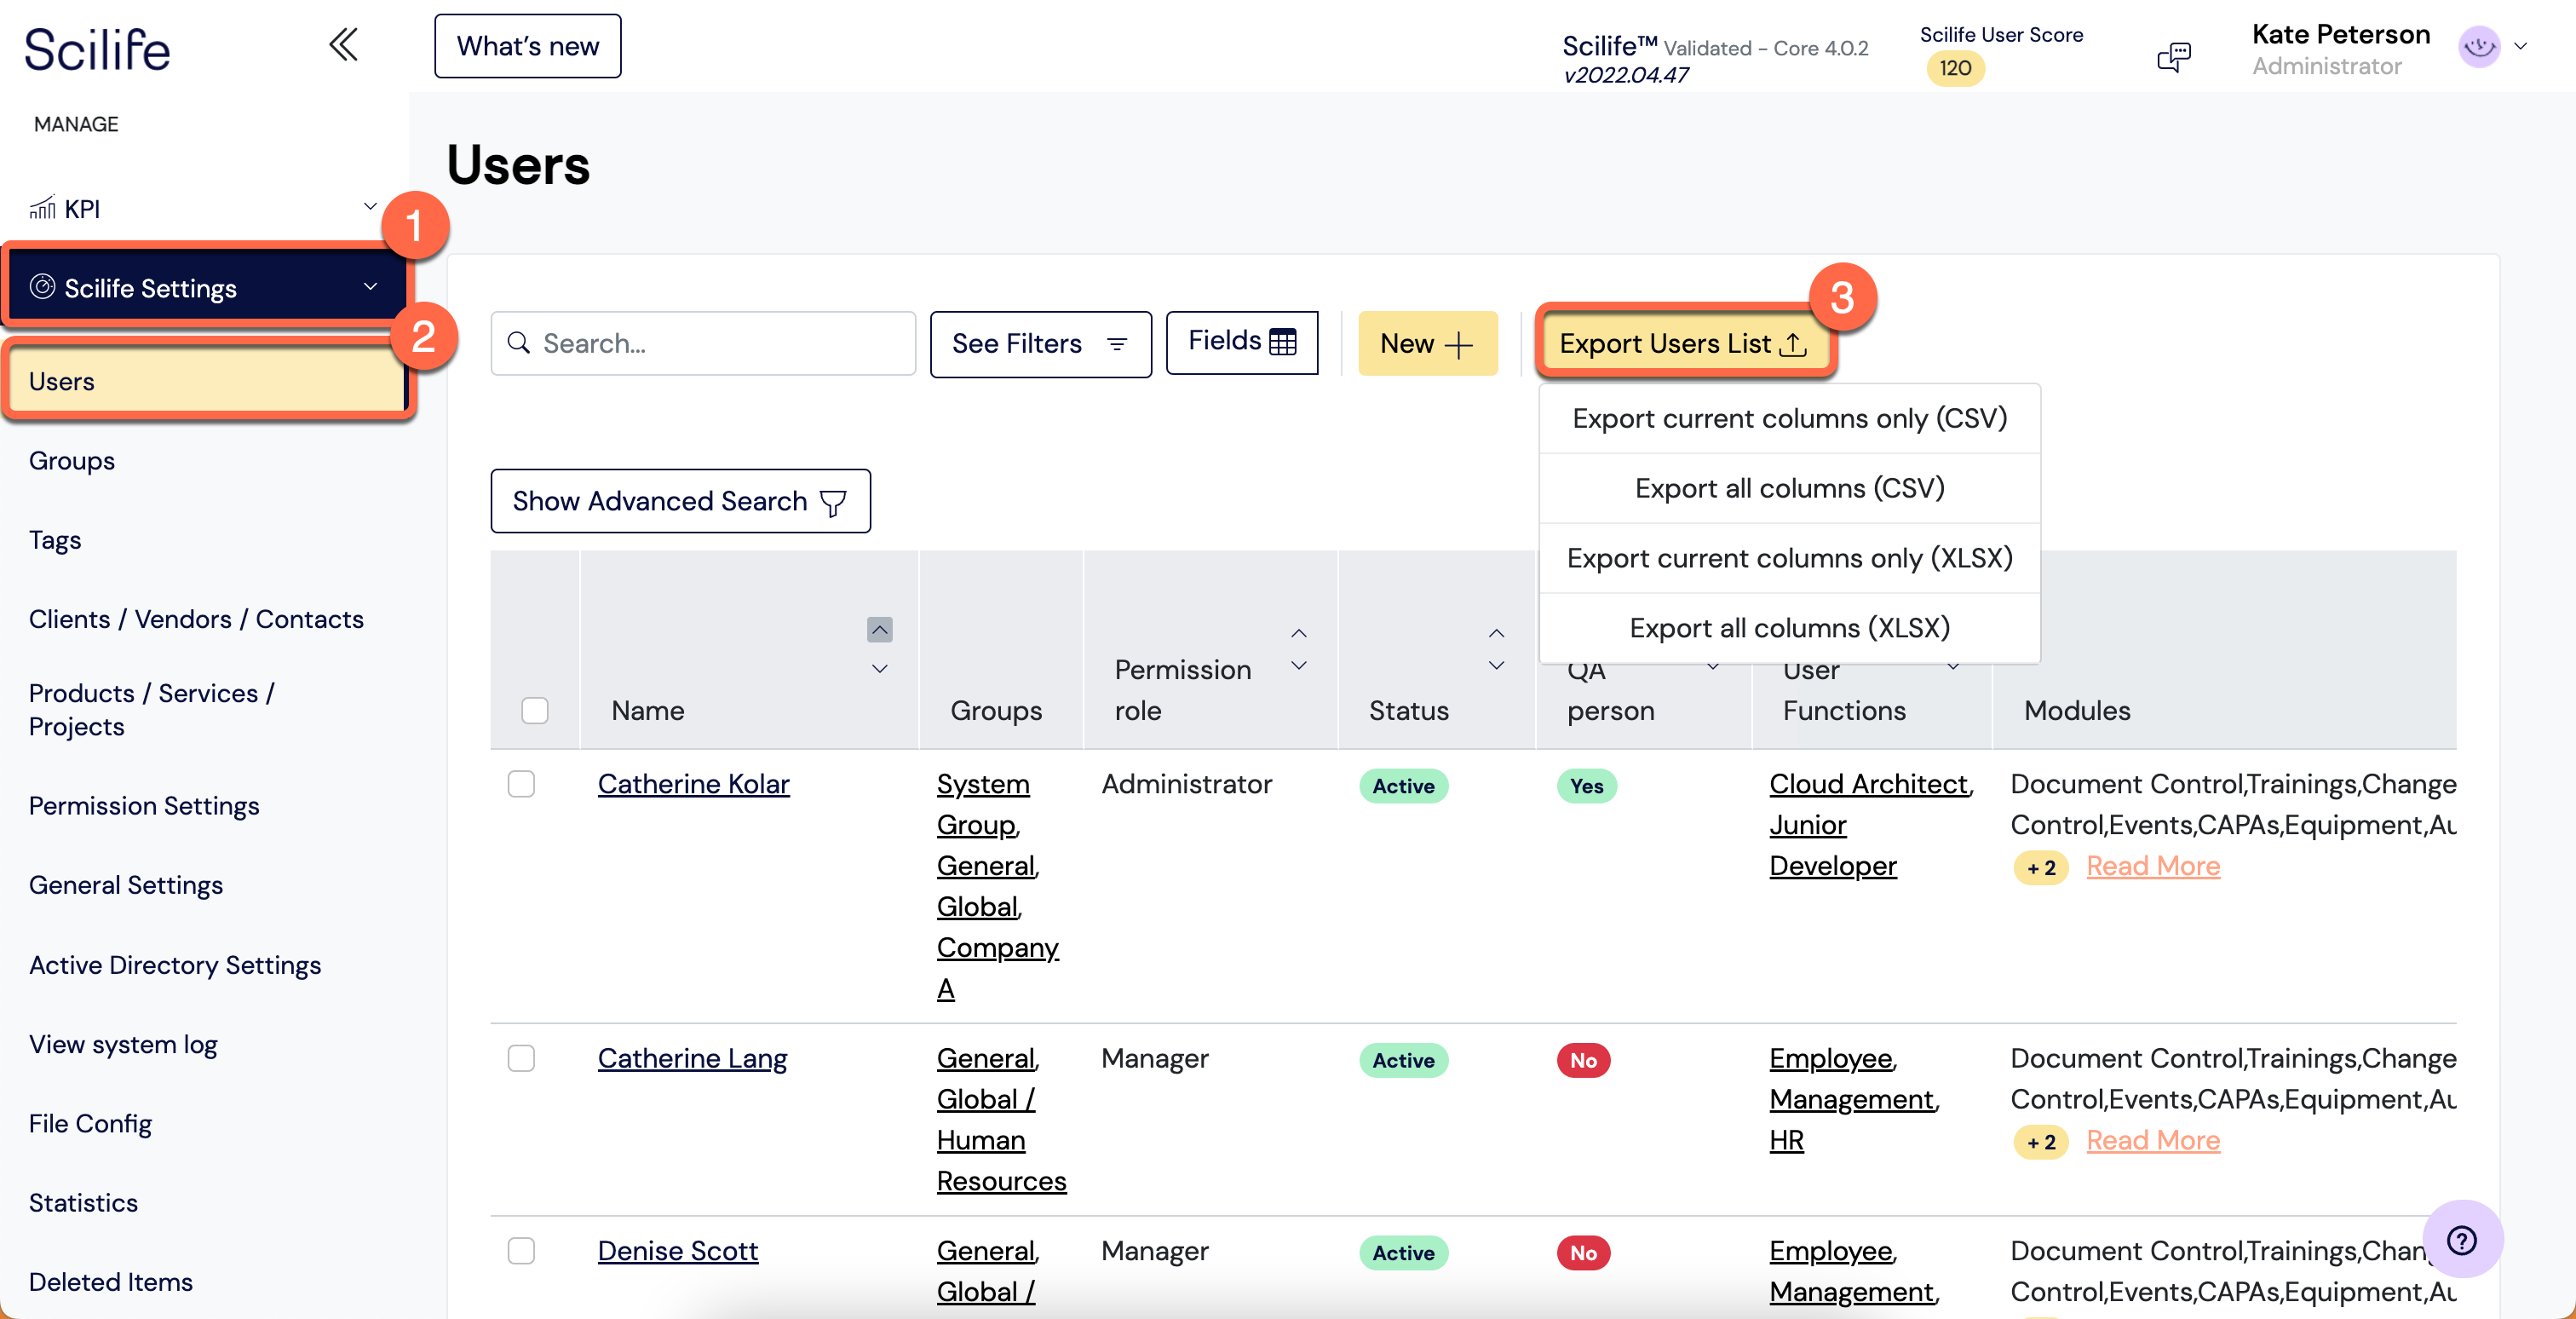Check the select-all users checkbox

(x=535, y=710)
